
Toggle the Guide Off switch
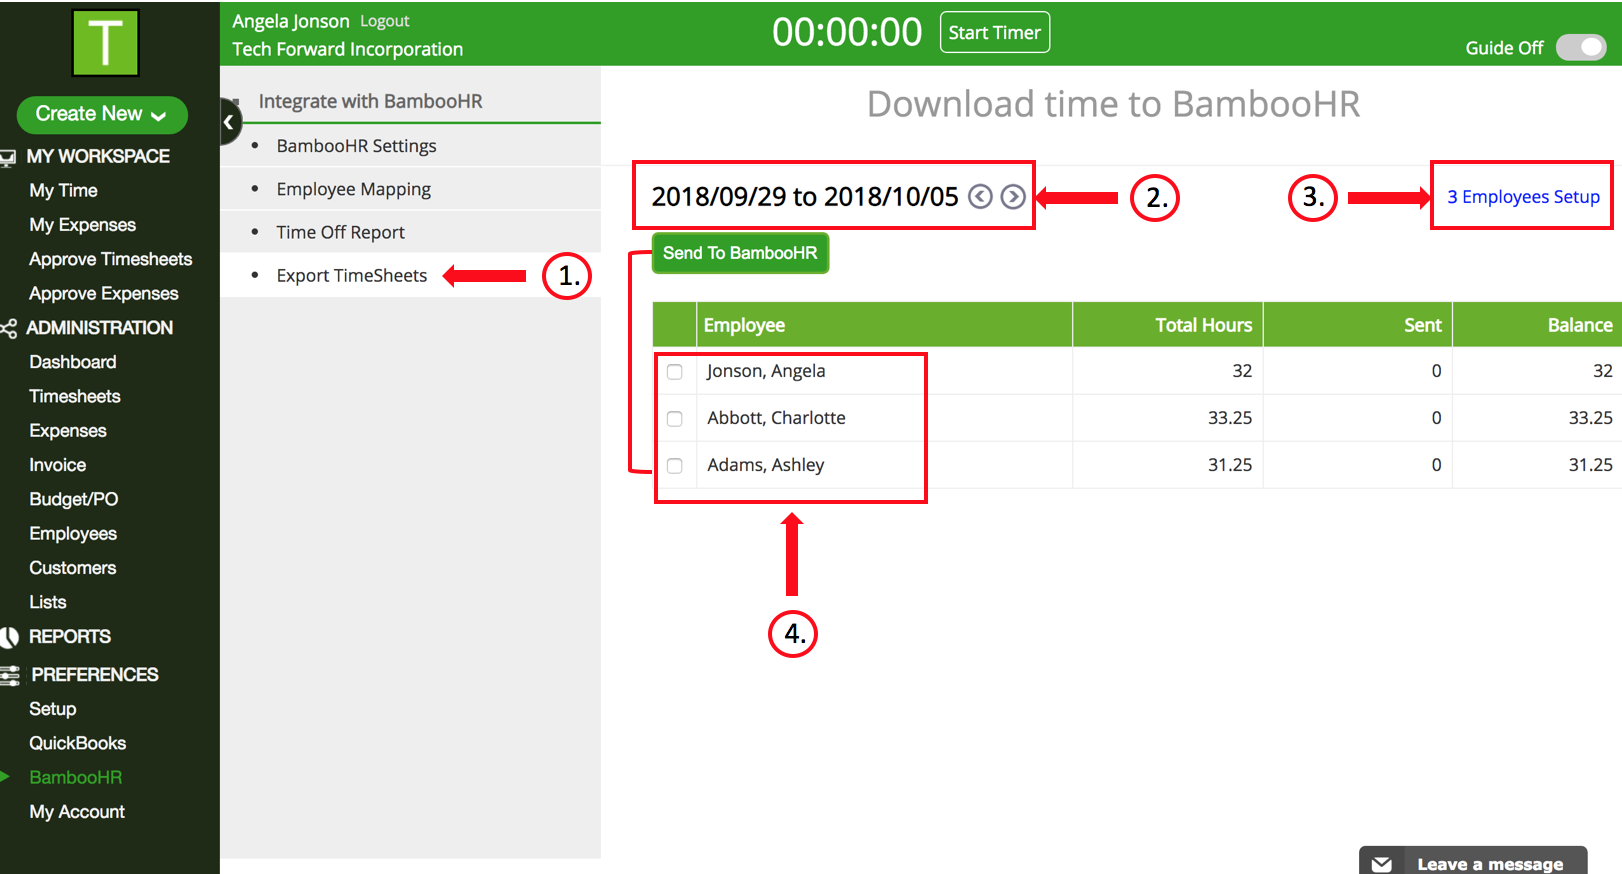click(1581, 47)
